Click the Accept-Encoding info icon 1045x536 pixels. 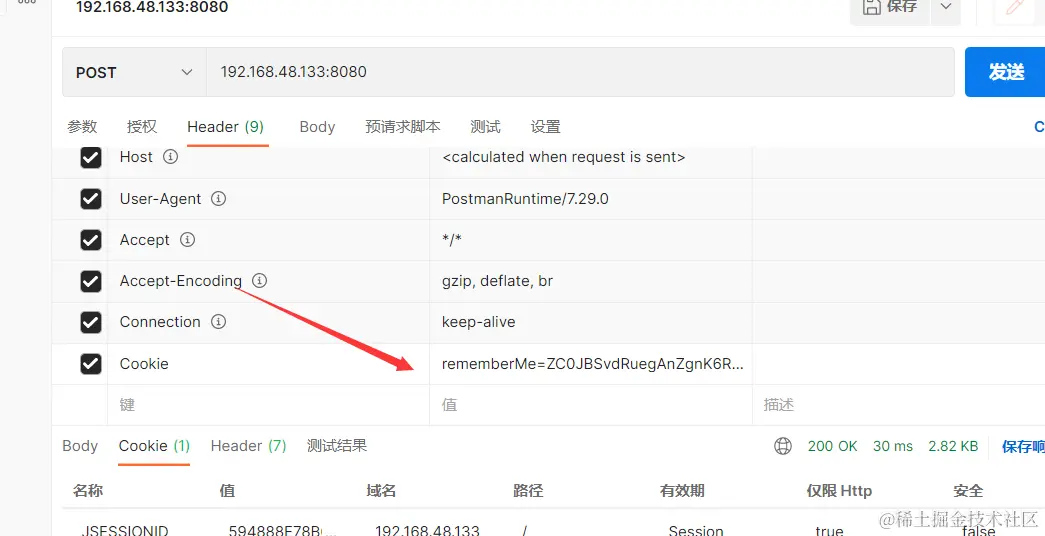pos(259,281)
